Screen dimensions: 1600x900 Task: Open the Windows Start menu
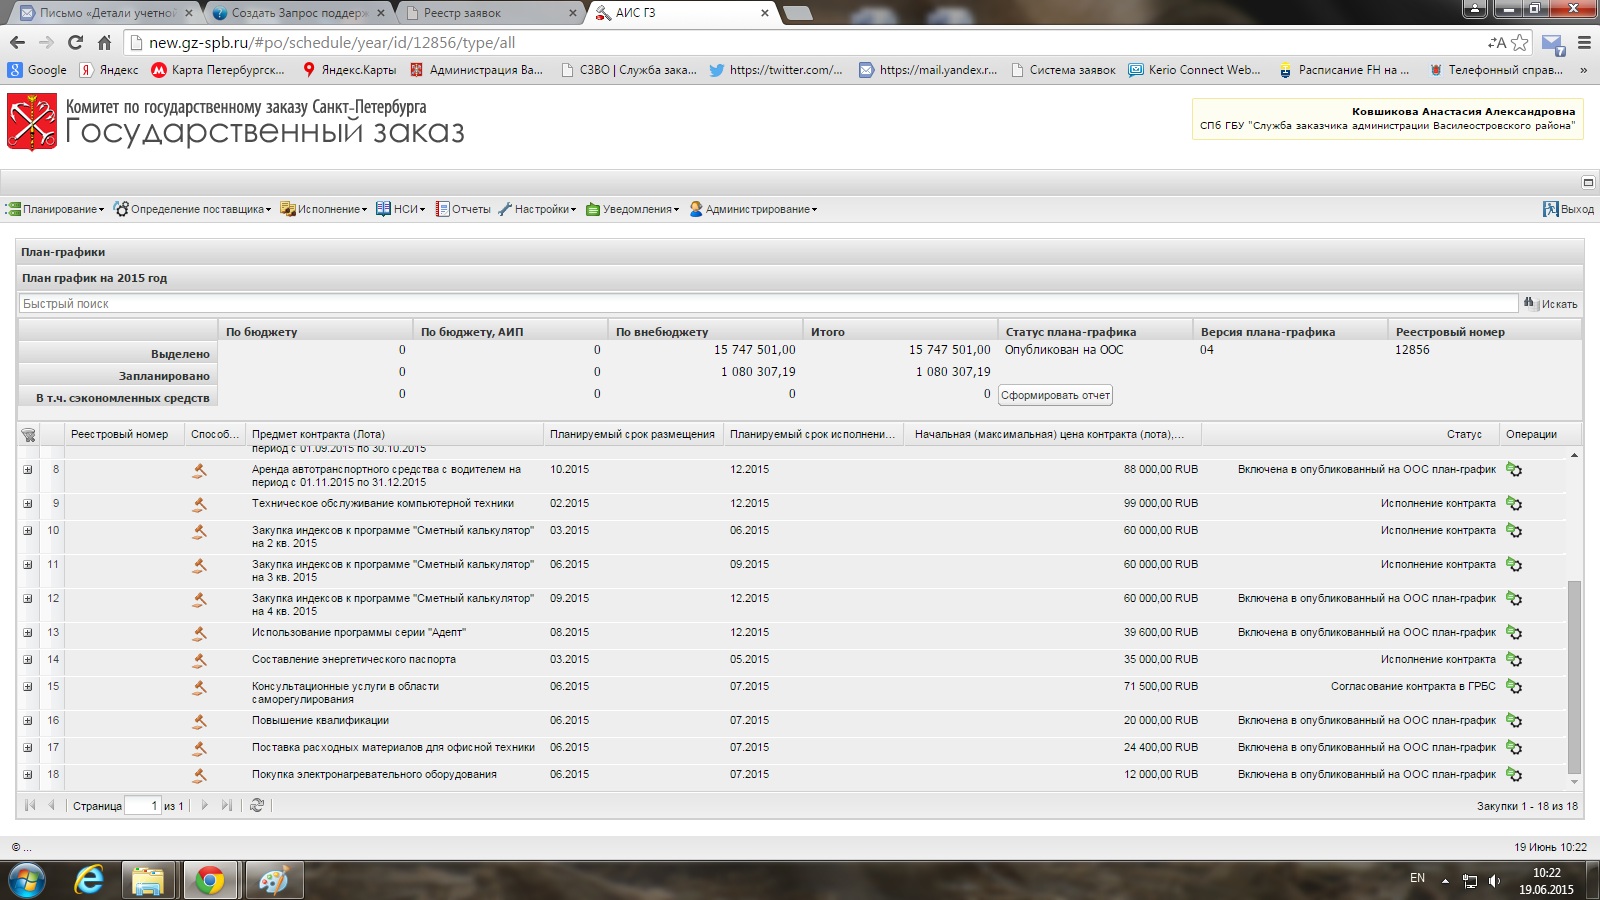pyautogui.click(x=27, y=880)
